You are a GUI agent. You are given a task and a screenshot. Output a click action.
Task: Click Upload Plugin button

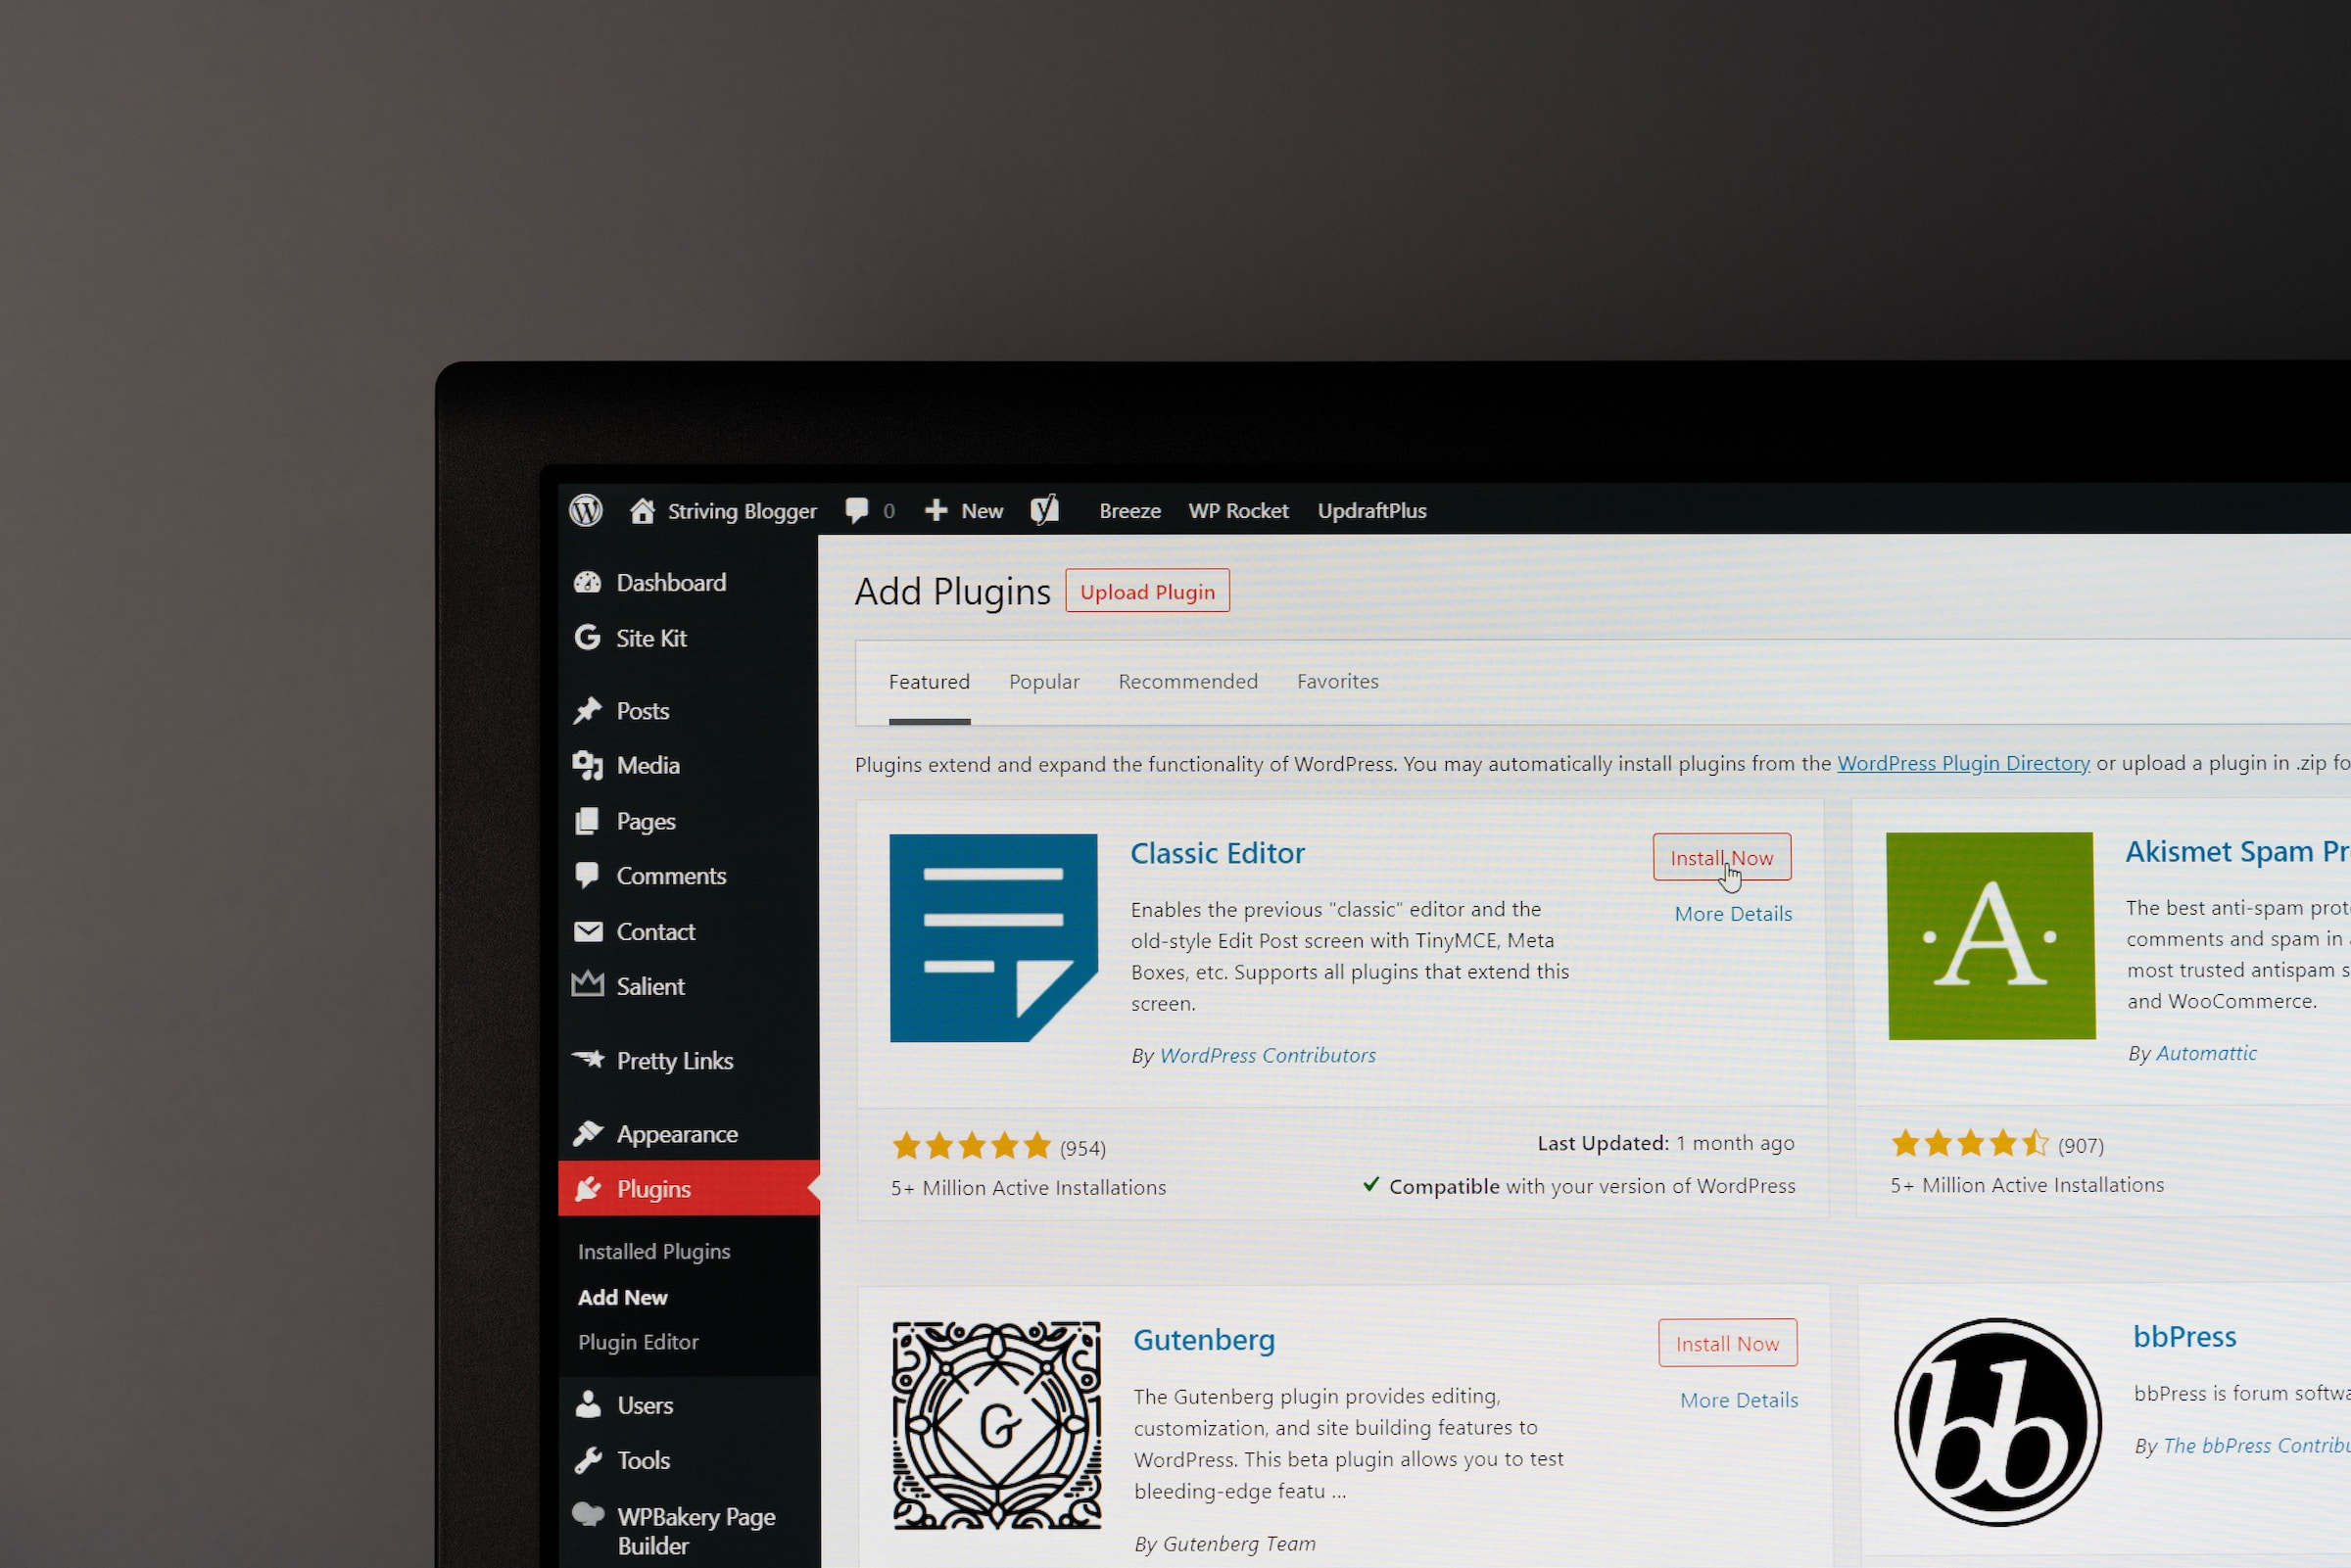pos(1148,592)
